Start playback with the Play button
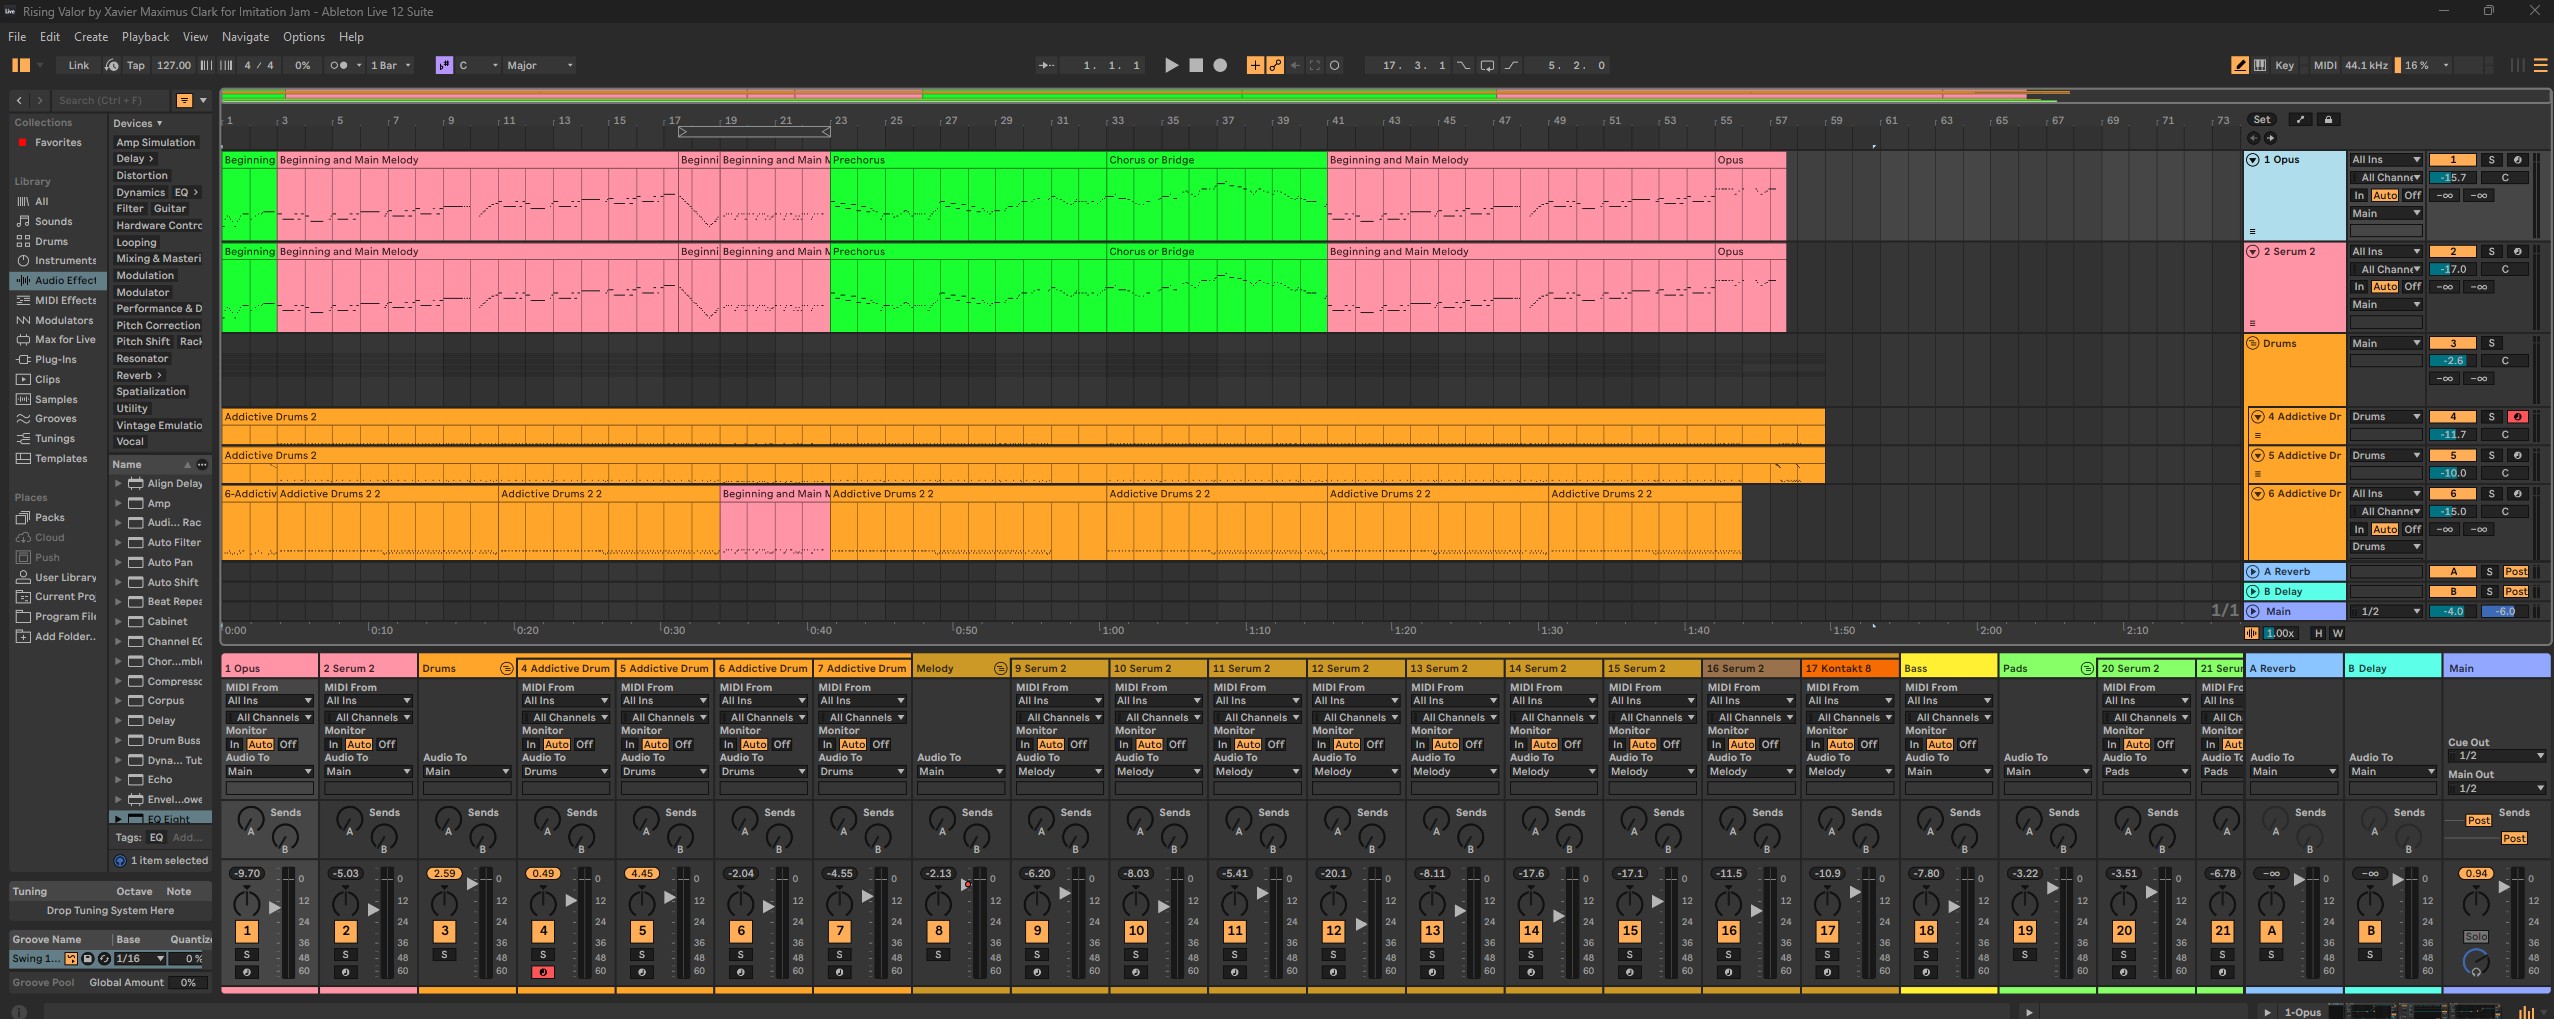 1171,66
